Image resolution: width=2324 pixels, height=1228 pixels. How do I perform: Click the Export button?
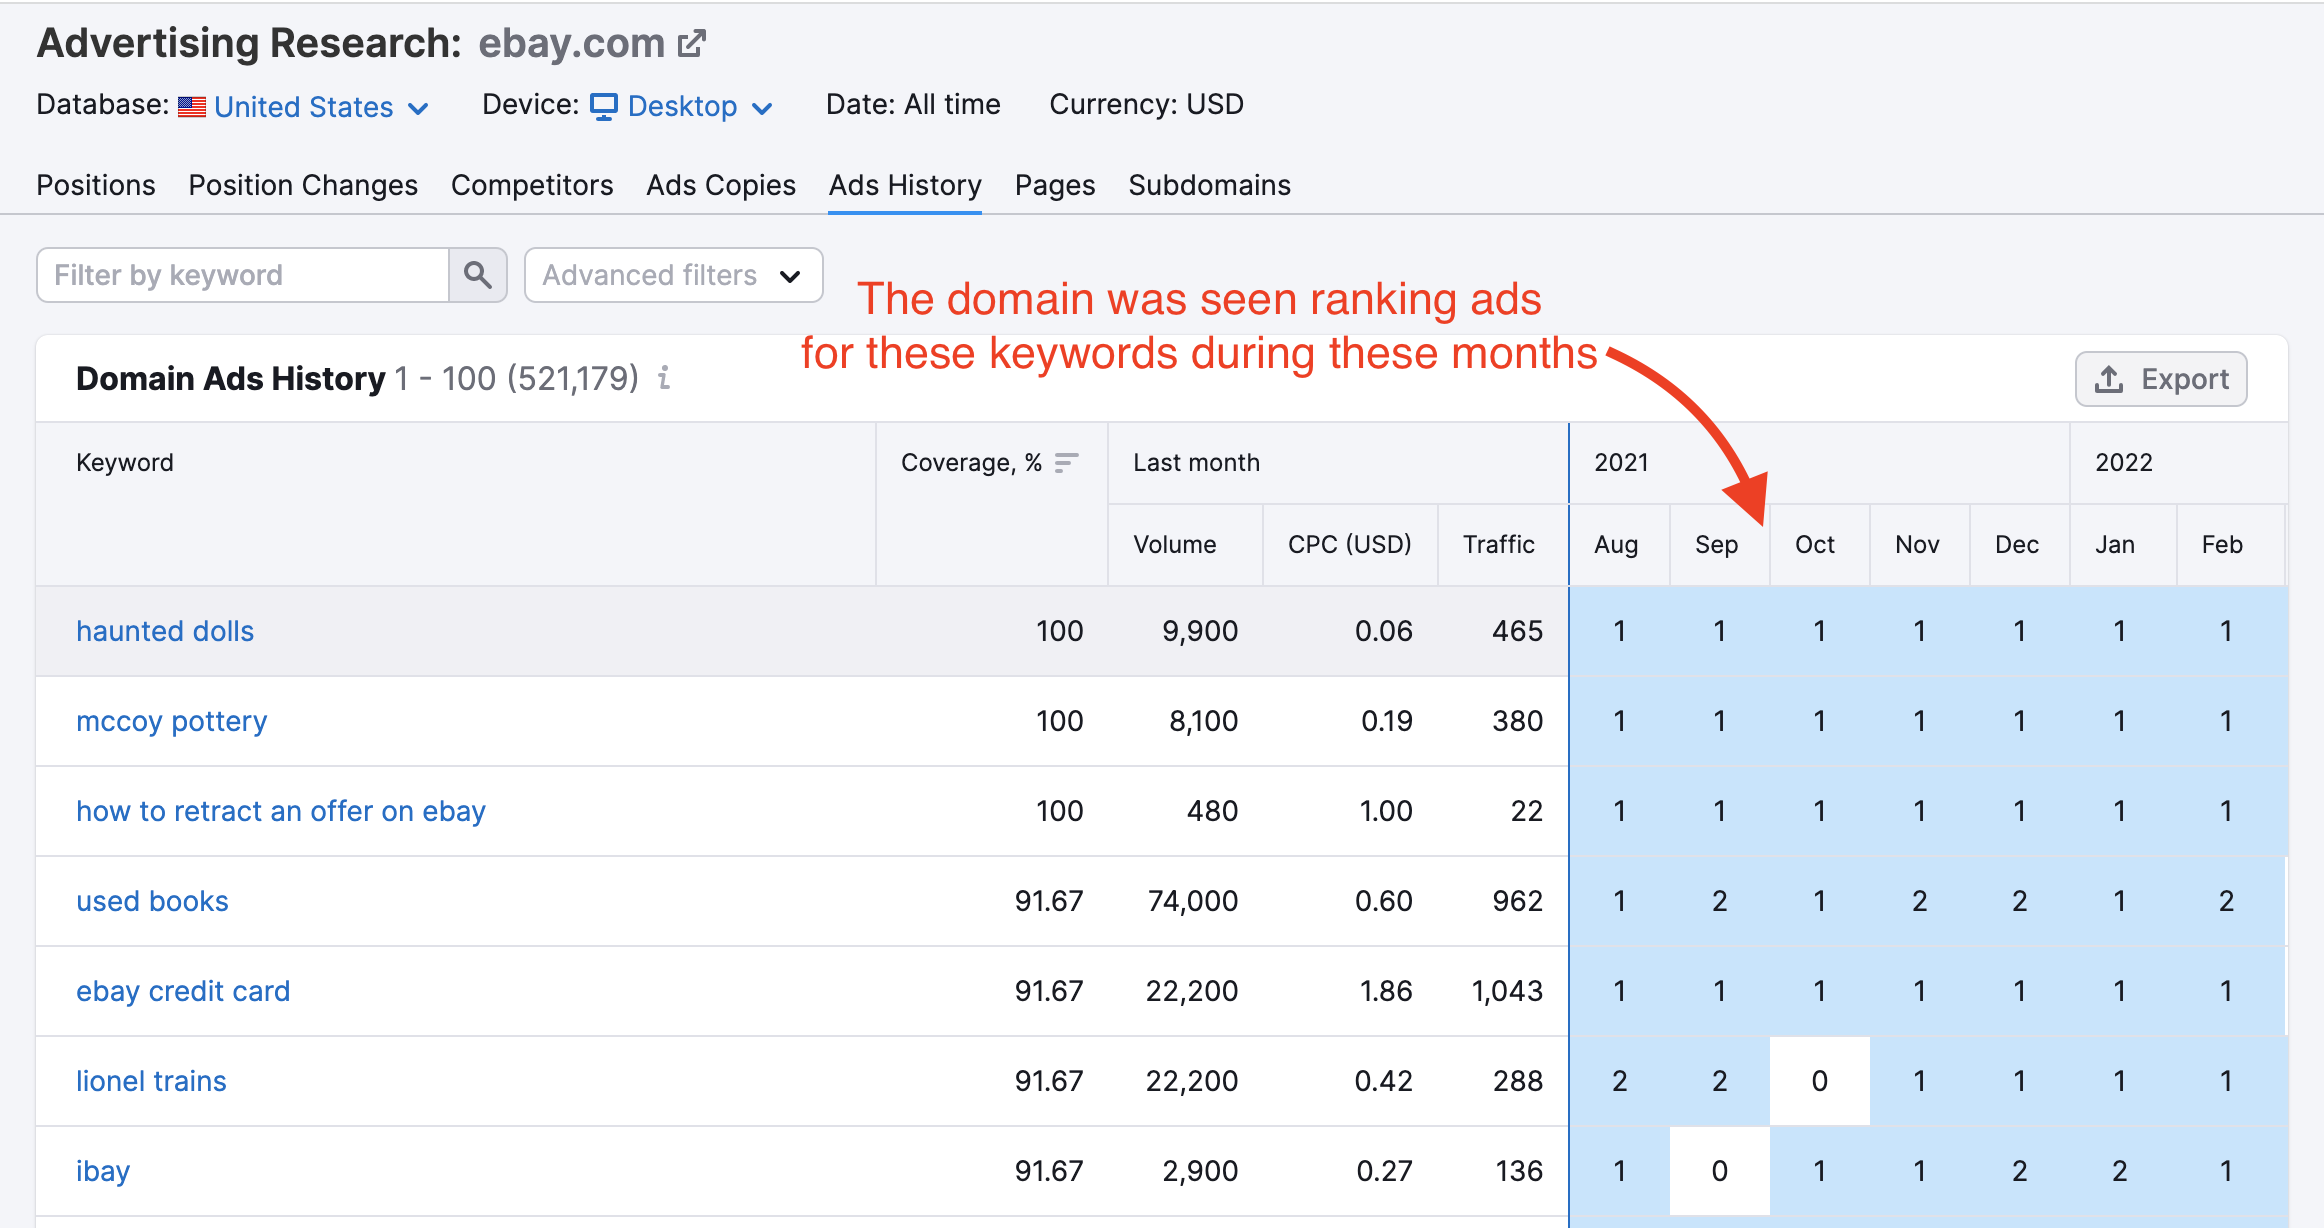2161,379
